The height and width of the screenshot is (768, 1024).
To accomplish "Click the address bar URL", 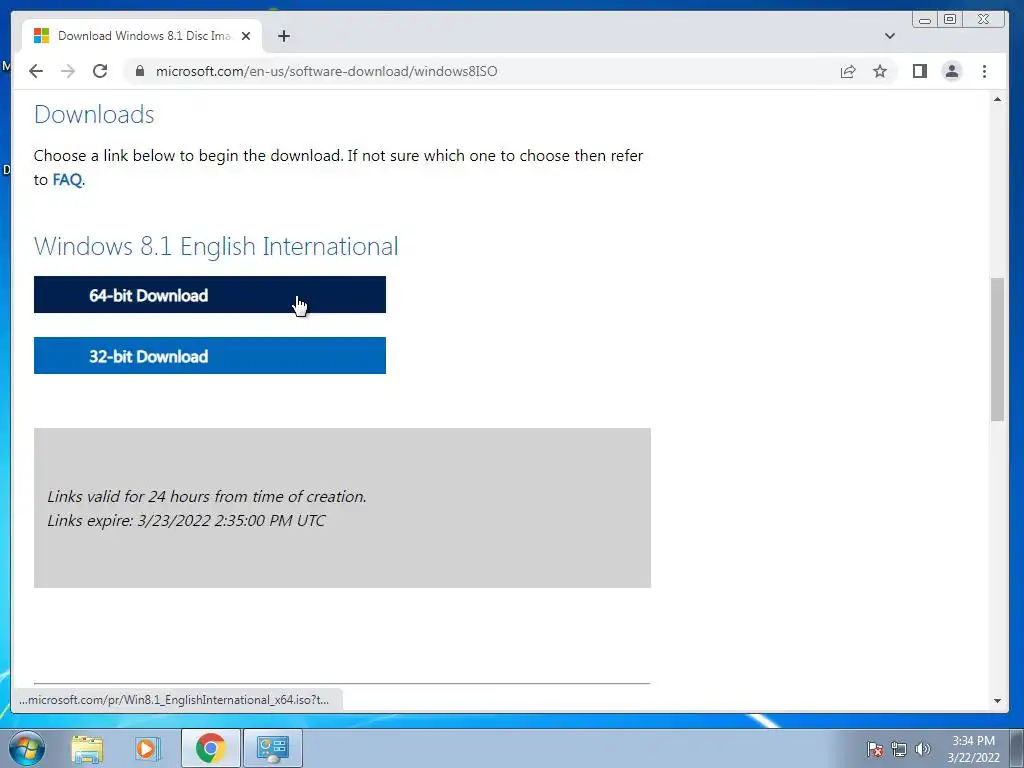I will pyautogui.click(x=327, y=71).
